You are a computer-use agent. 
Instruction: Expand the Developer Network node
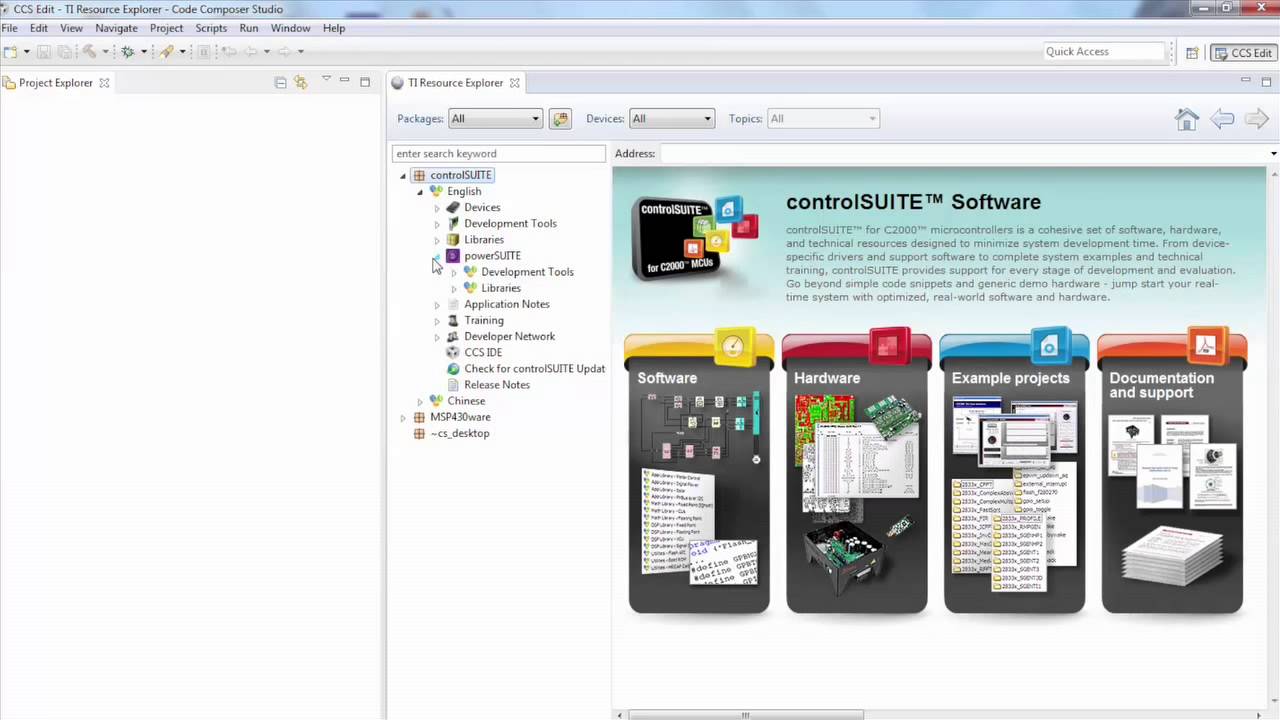437,337
